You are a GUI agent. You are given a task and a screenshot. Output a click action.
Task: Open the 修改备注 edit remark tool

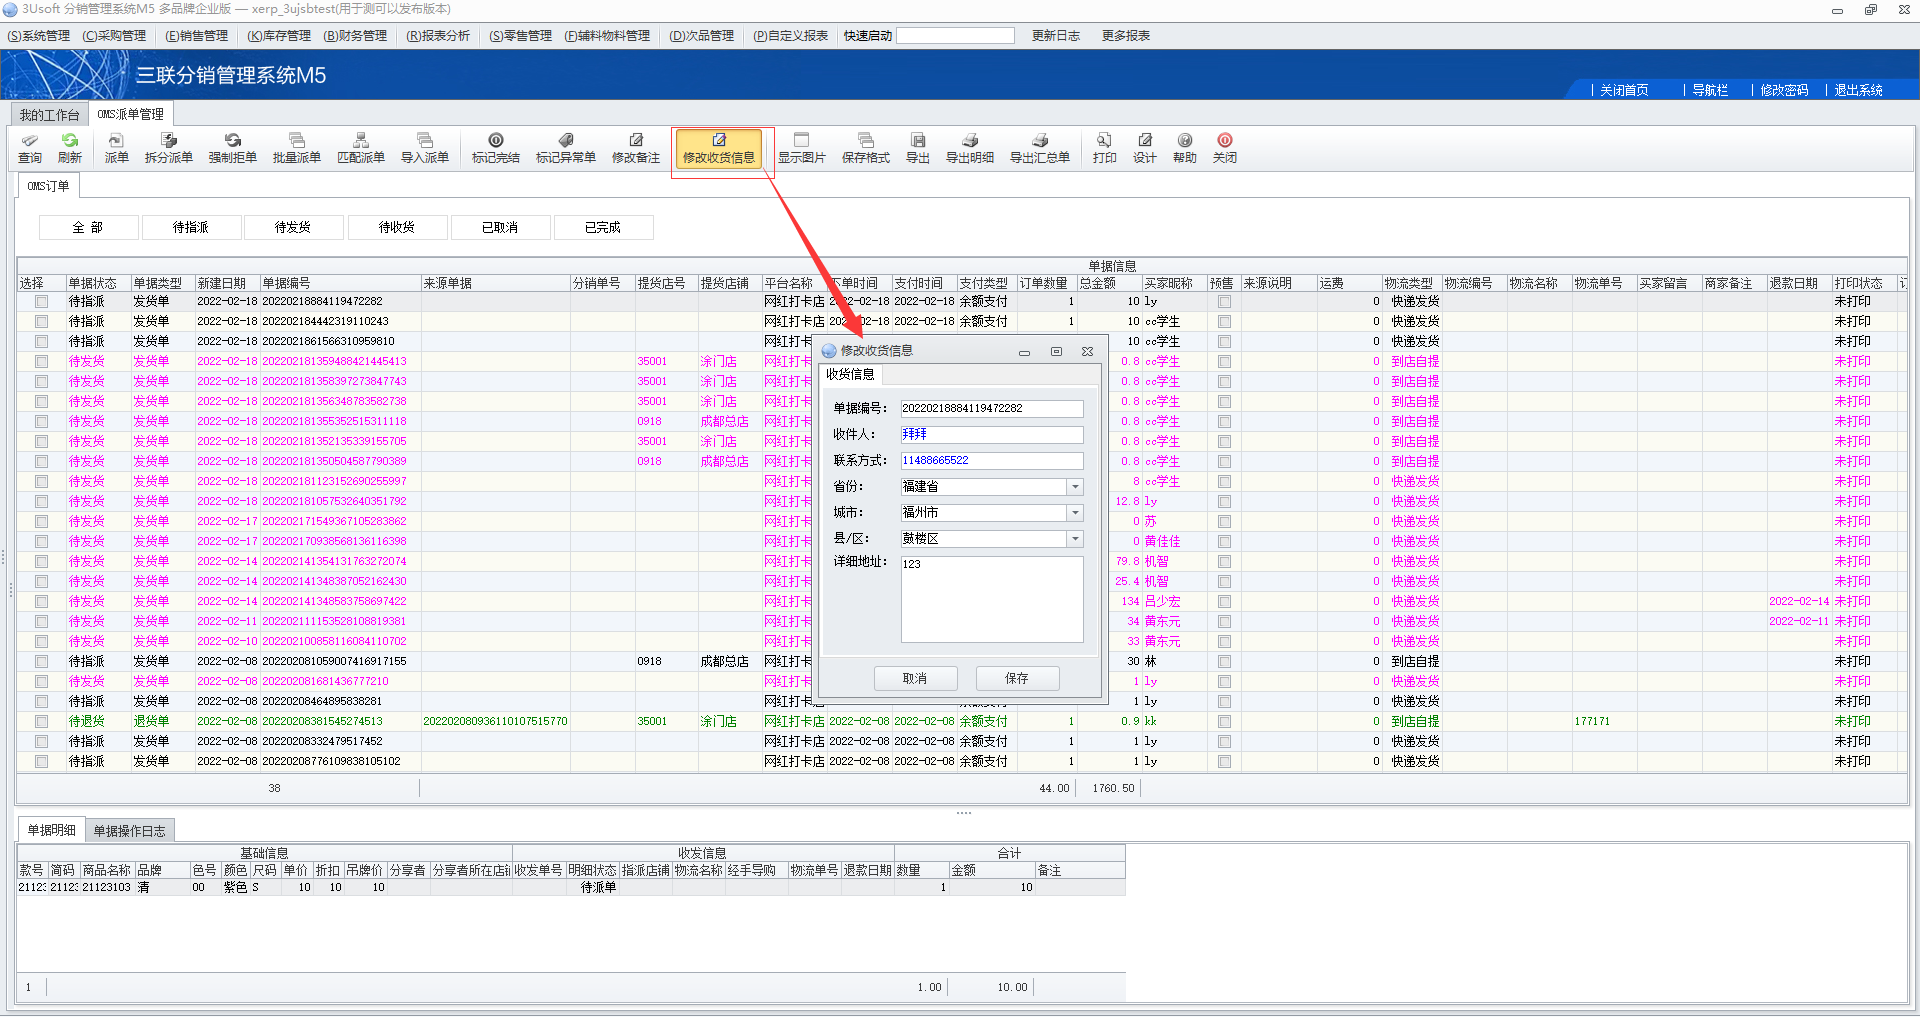636,148
